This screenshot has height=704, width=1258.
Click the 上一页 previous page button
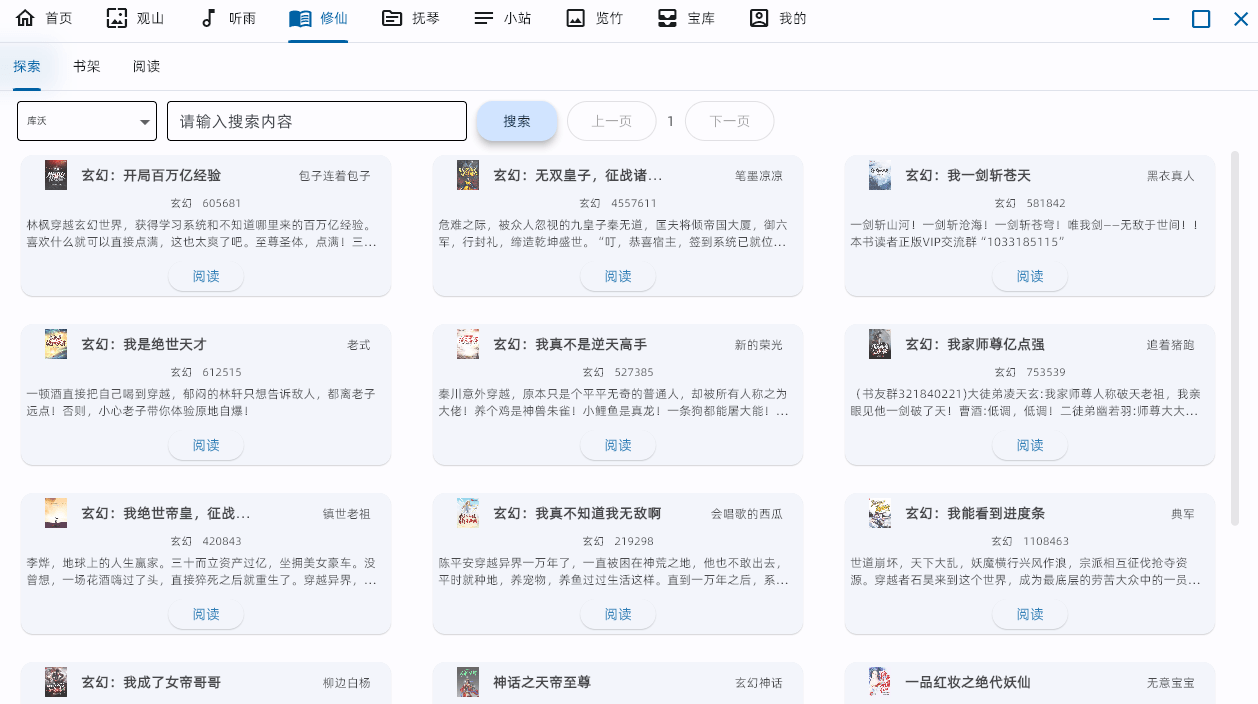(x=611, y=121)
